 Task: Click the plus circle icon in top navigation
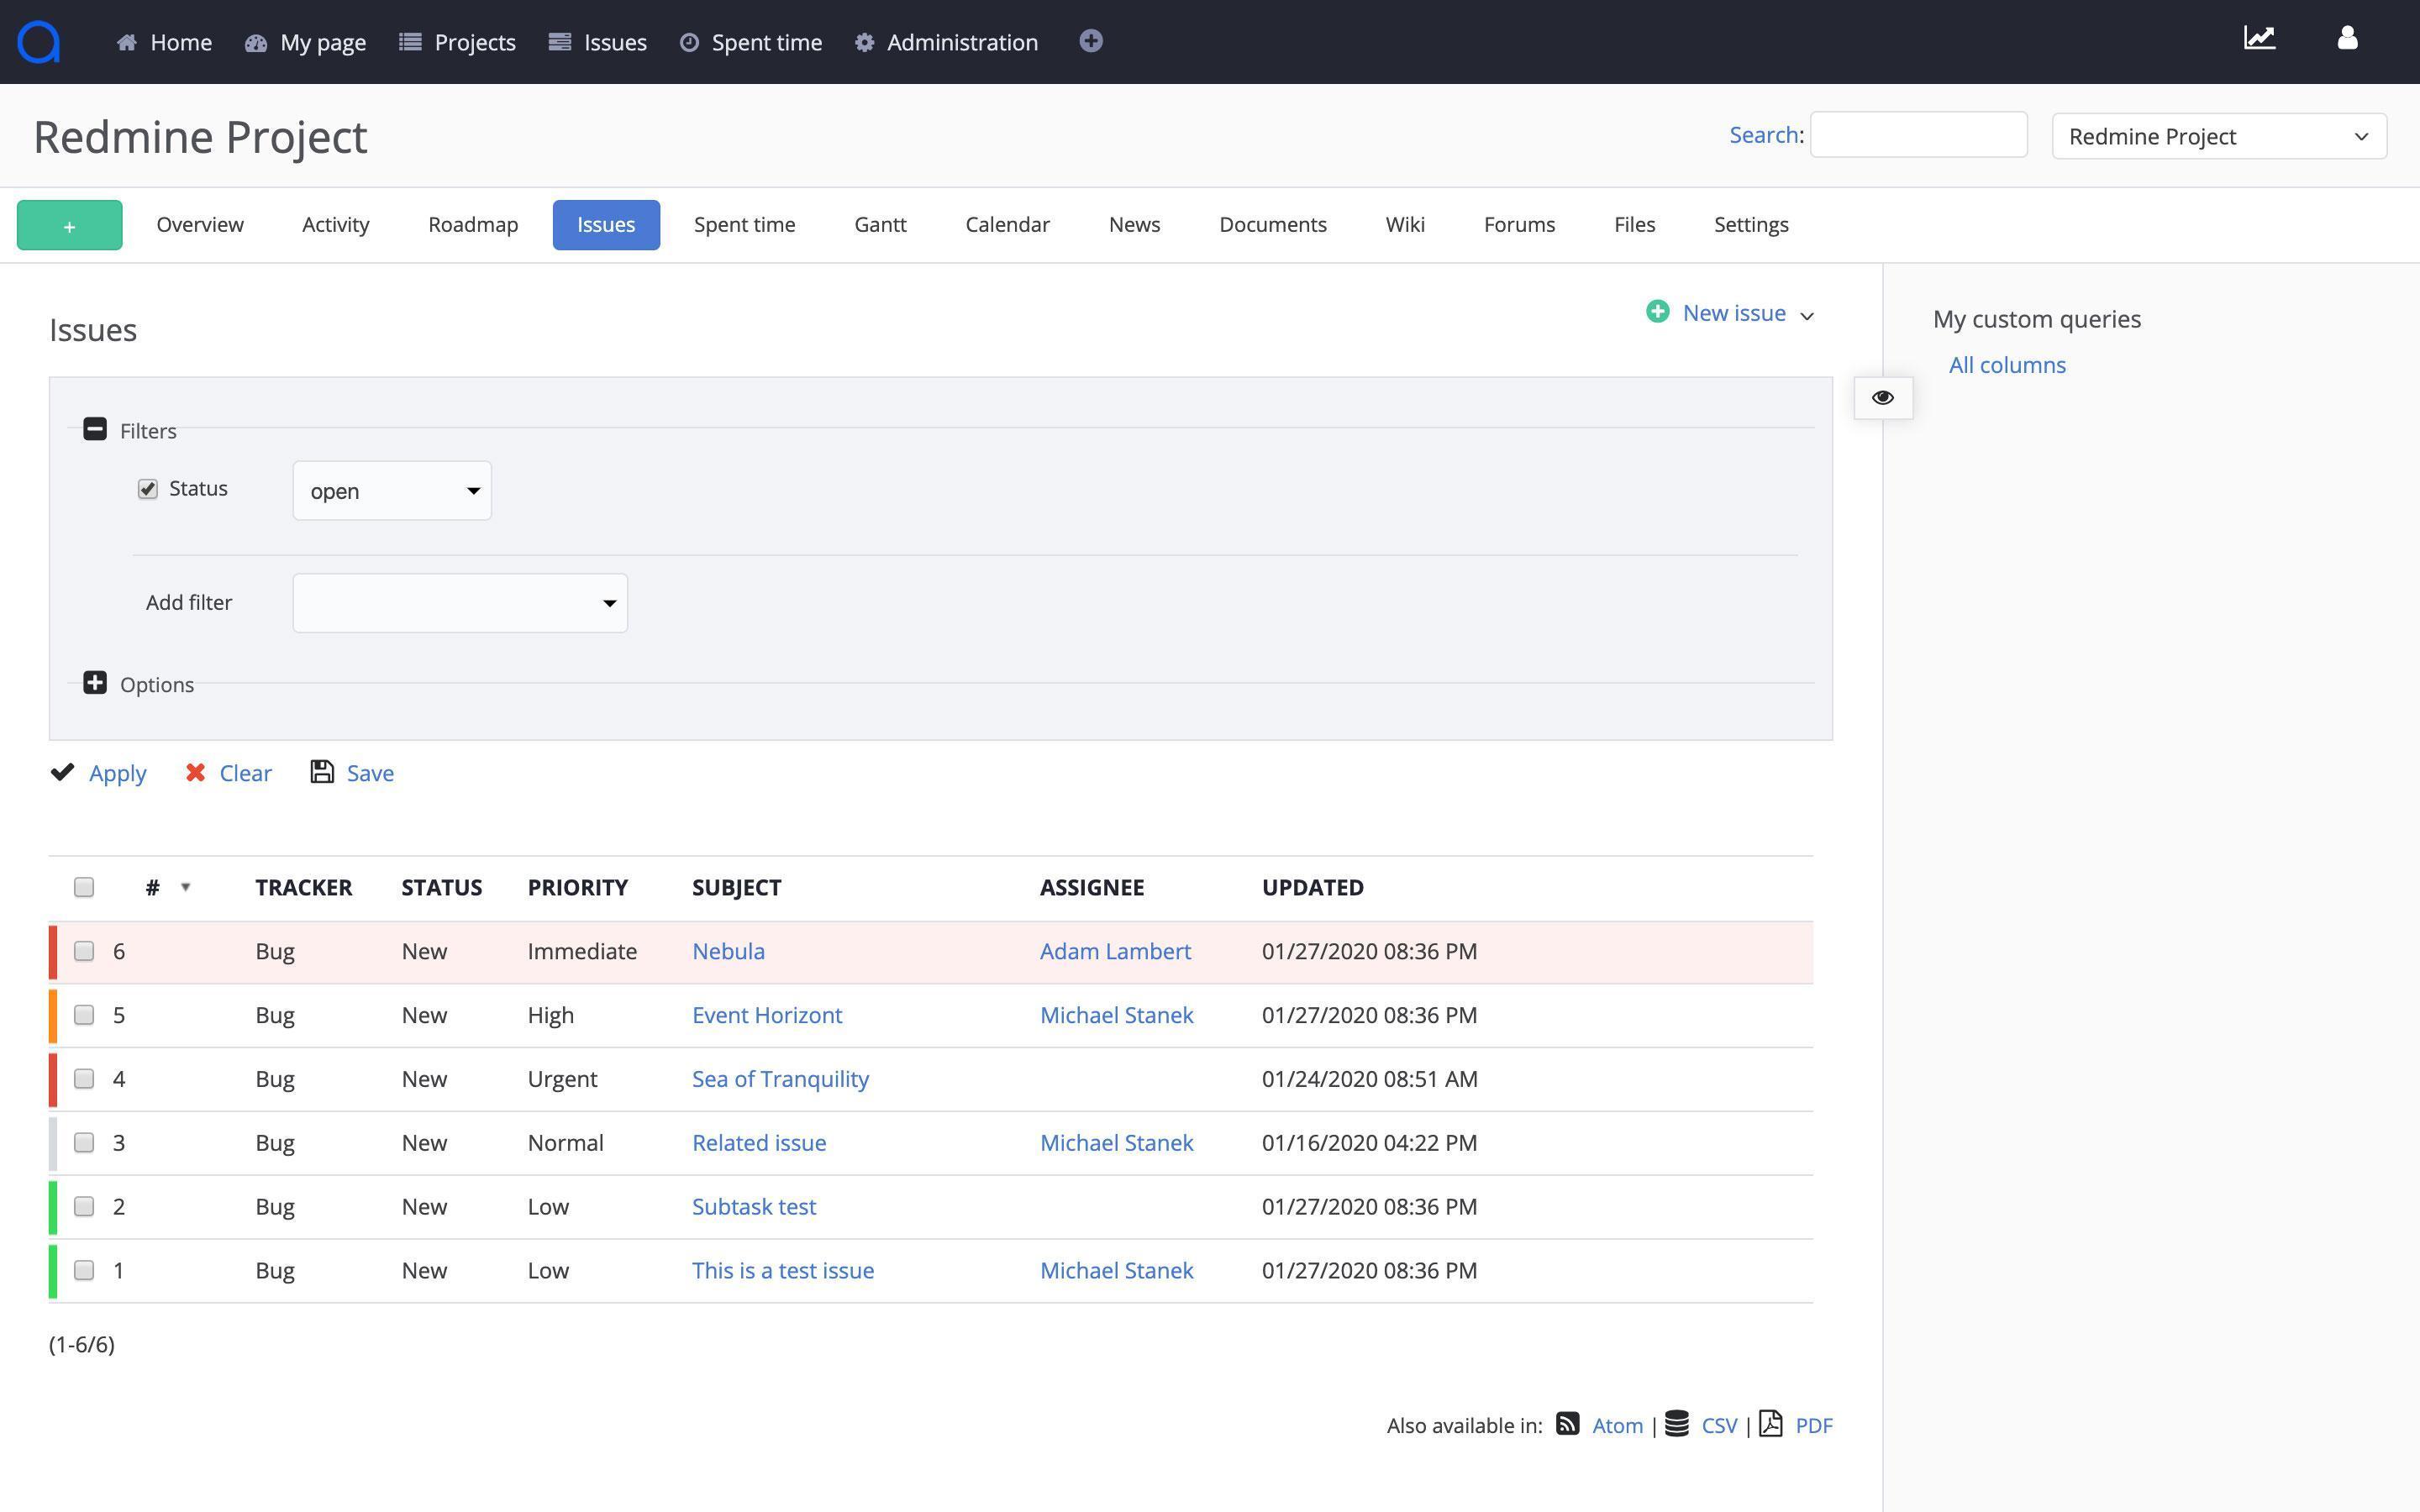coord(1091,41)
